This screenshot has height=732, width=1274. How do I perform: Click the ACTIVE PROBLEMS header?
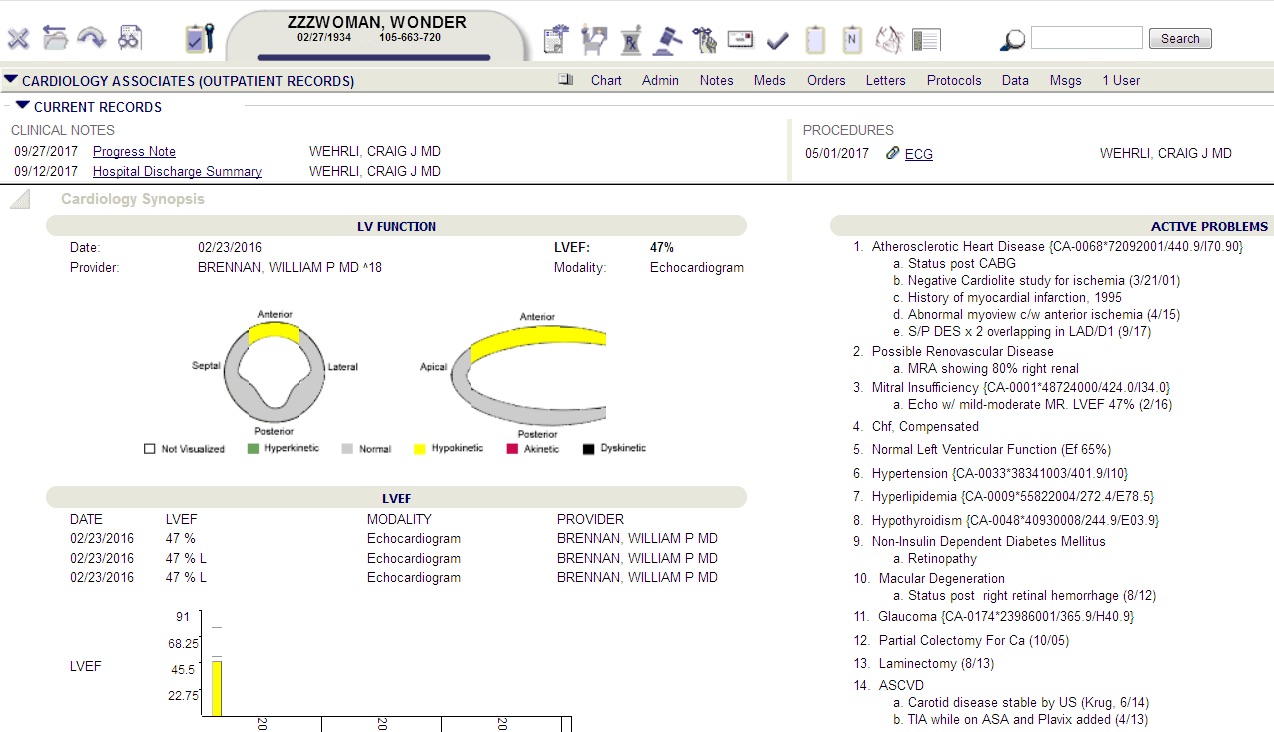(x=1209, y=226)
